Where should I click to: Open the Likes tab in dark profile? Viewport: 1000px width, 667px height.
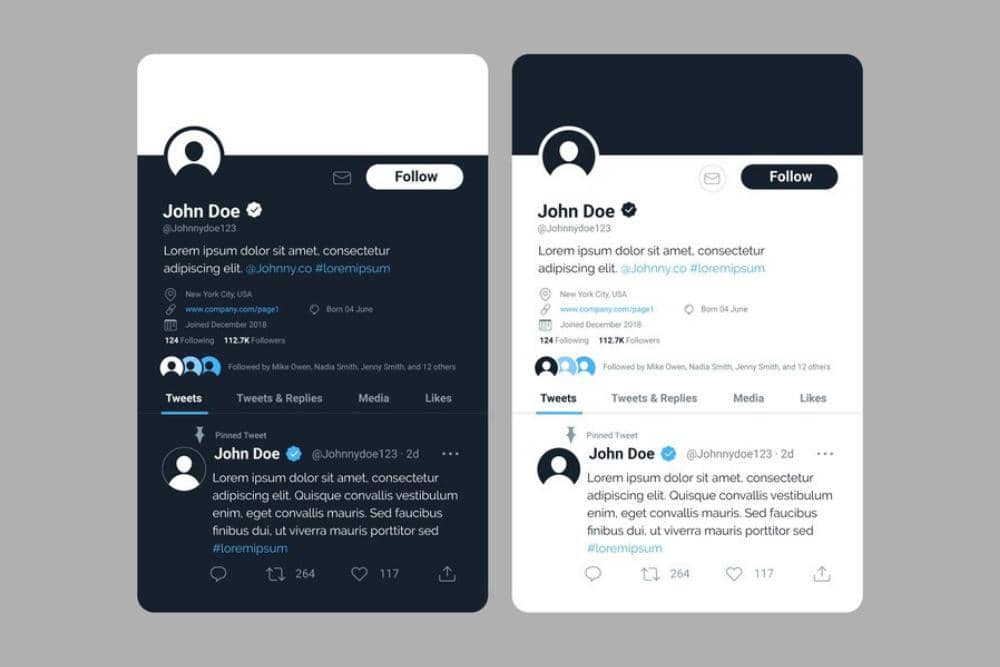(438, 398)
